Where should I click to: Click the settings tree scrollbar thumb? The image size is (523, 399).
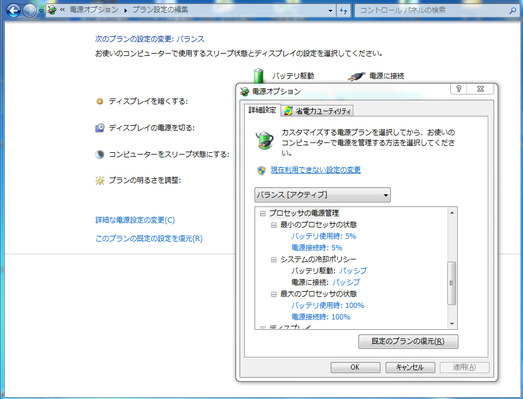click(452, 283)
